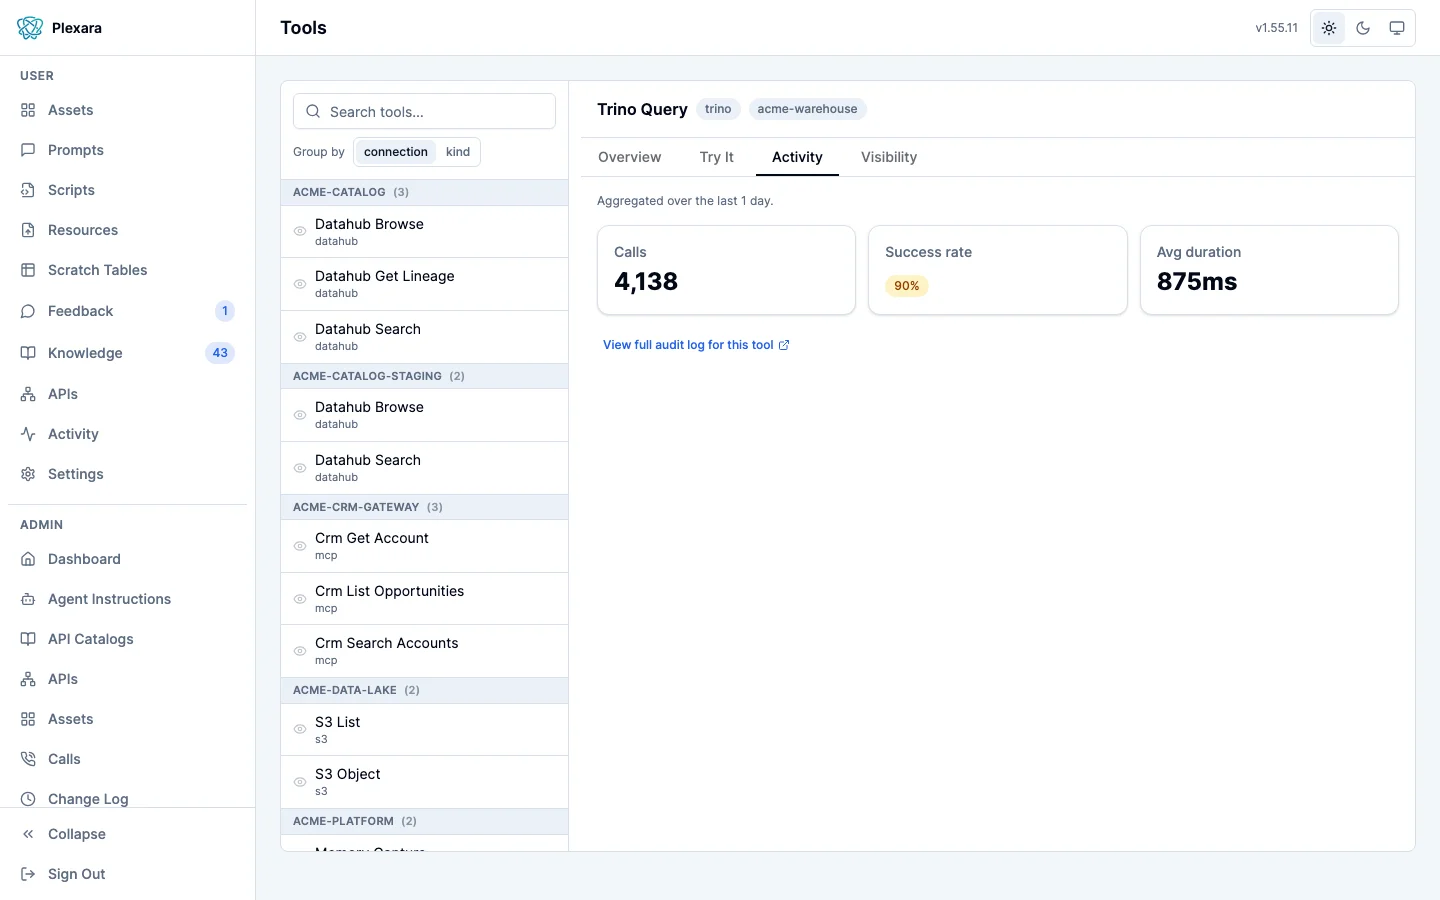Screen dimensions: 1440x900
Task: Click the ACME-DATA-LAKE group header
Action: 424,690
